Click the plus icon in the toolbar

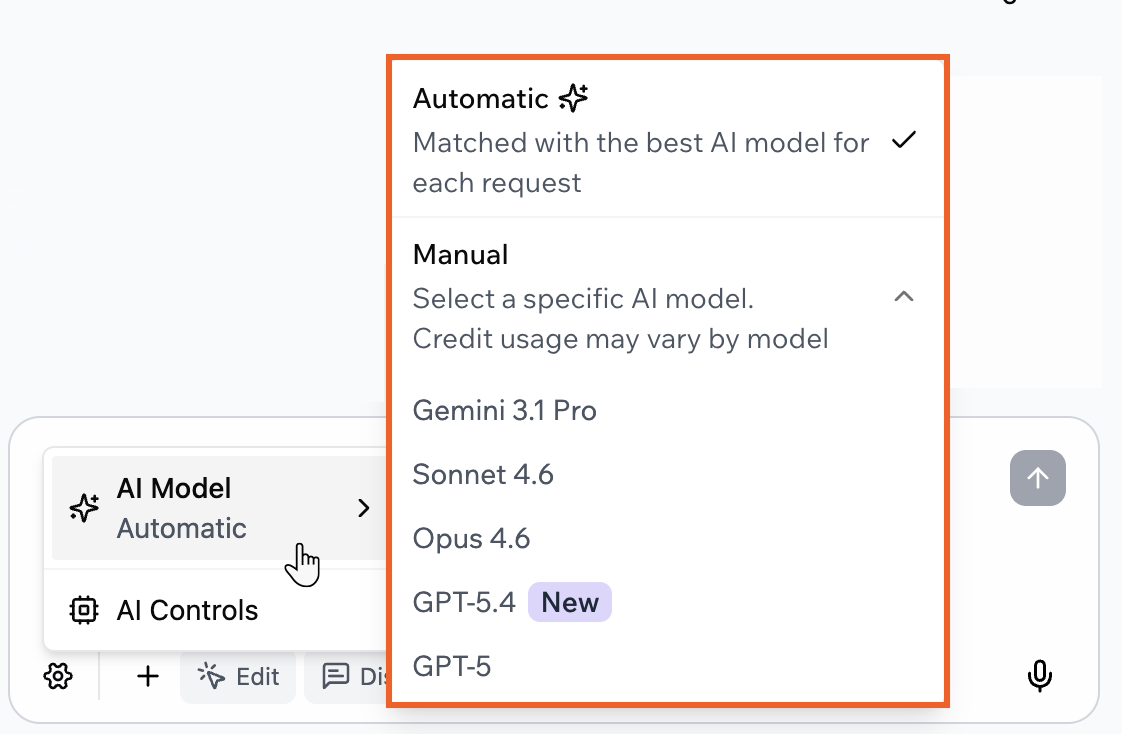tap(147, 676)
